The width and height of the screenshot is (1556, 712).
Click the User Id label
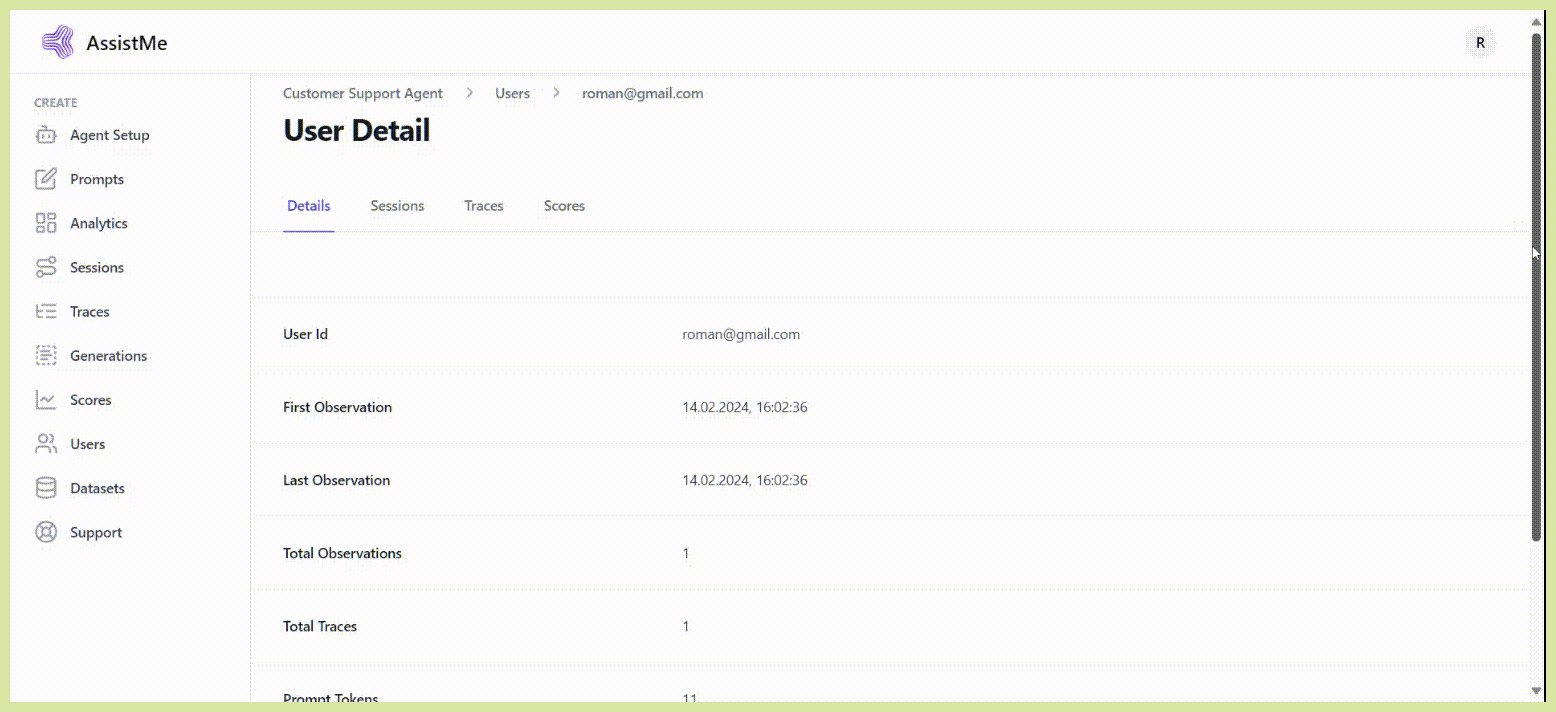[x=305, y=334]
